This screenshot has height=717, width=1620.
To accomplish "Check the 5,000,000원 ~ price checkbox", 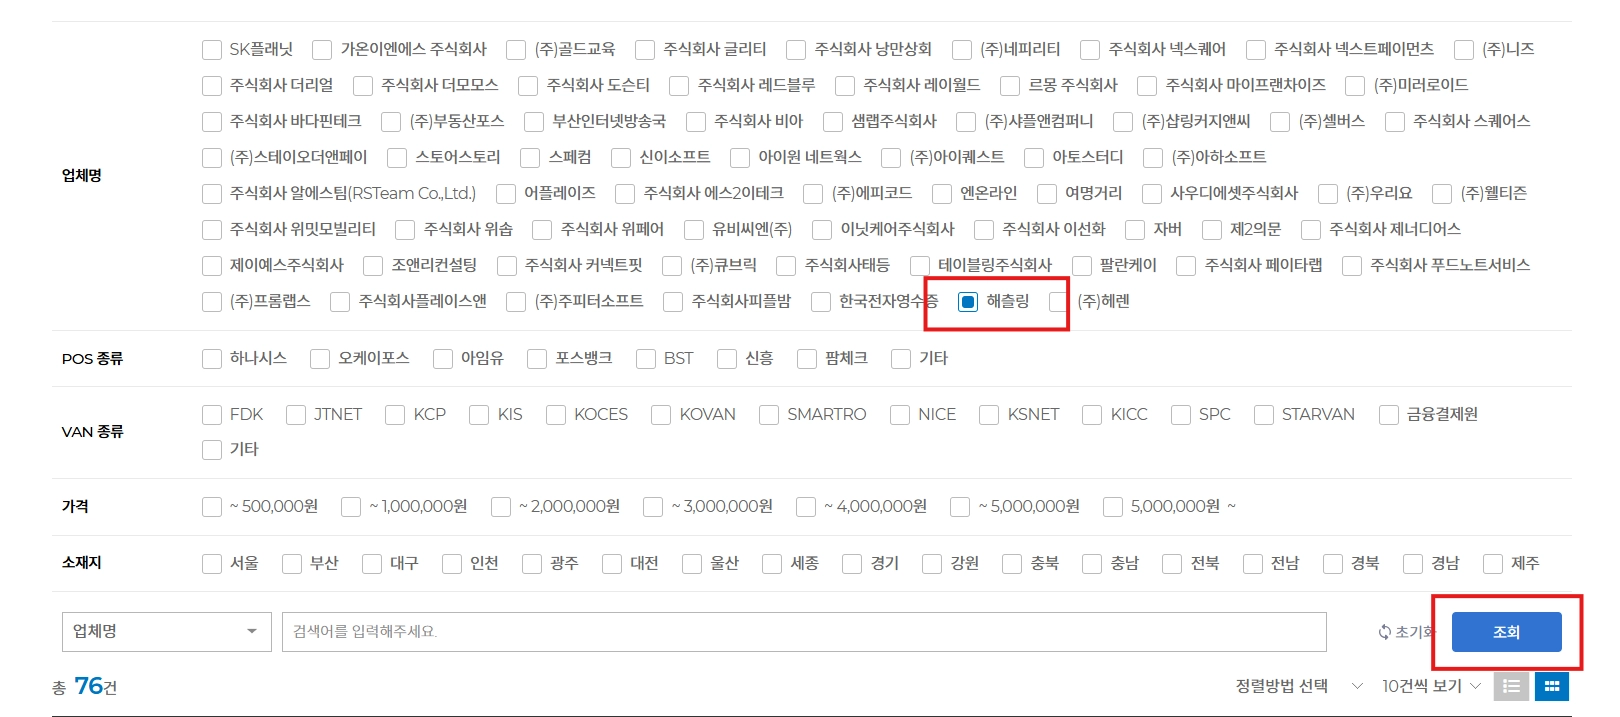I will 1113,507.
